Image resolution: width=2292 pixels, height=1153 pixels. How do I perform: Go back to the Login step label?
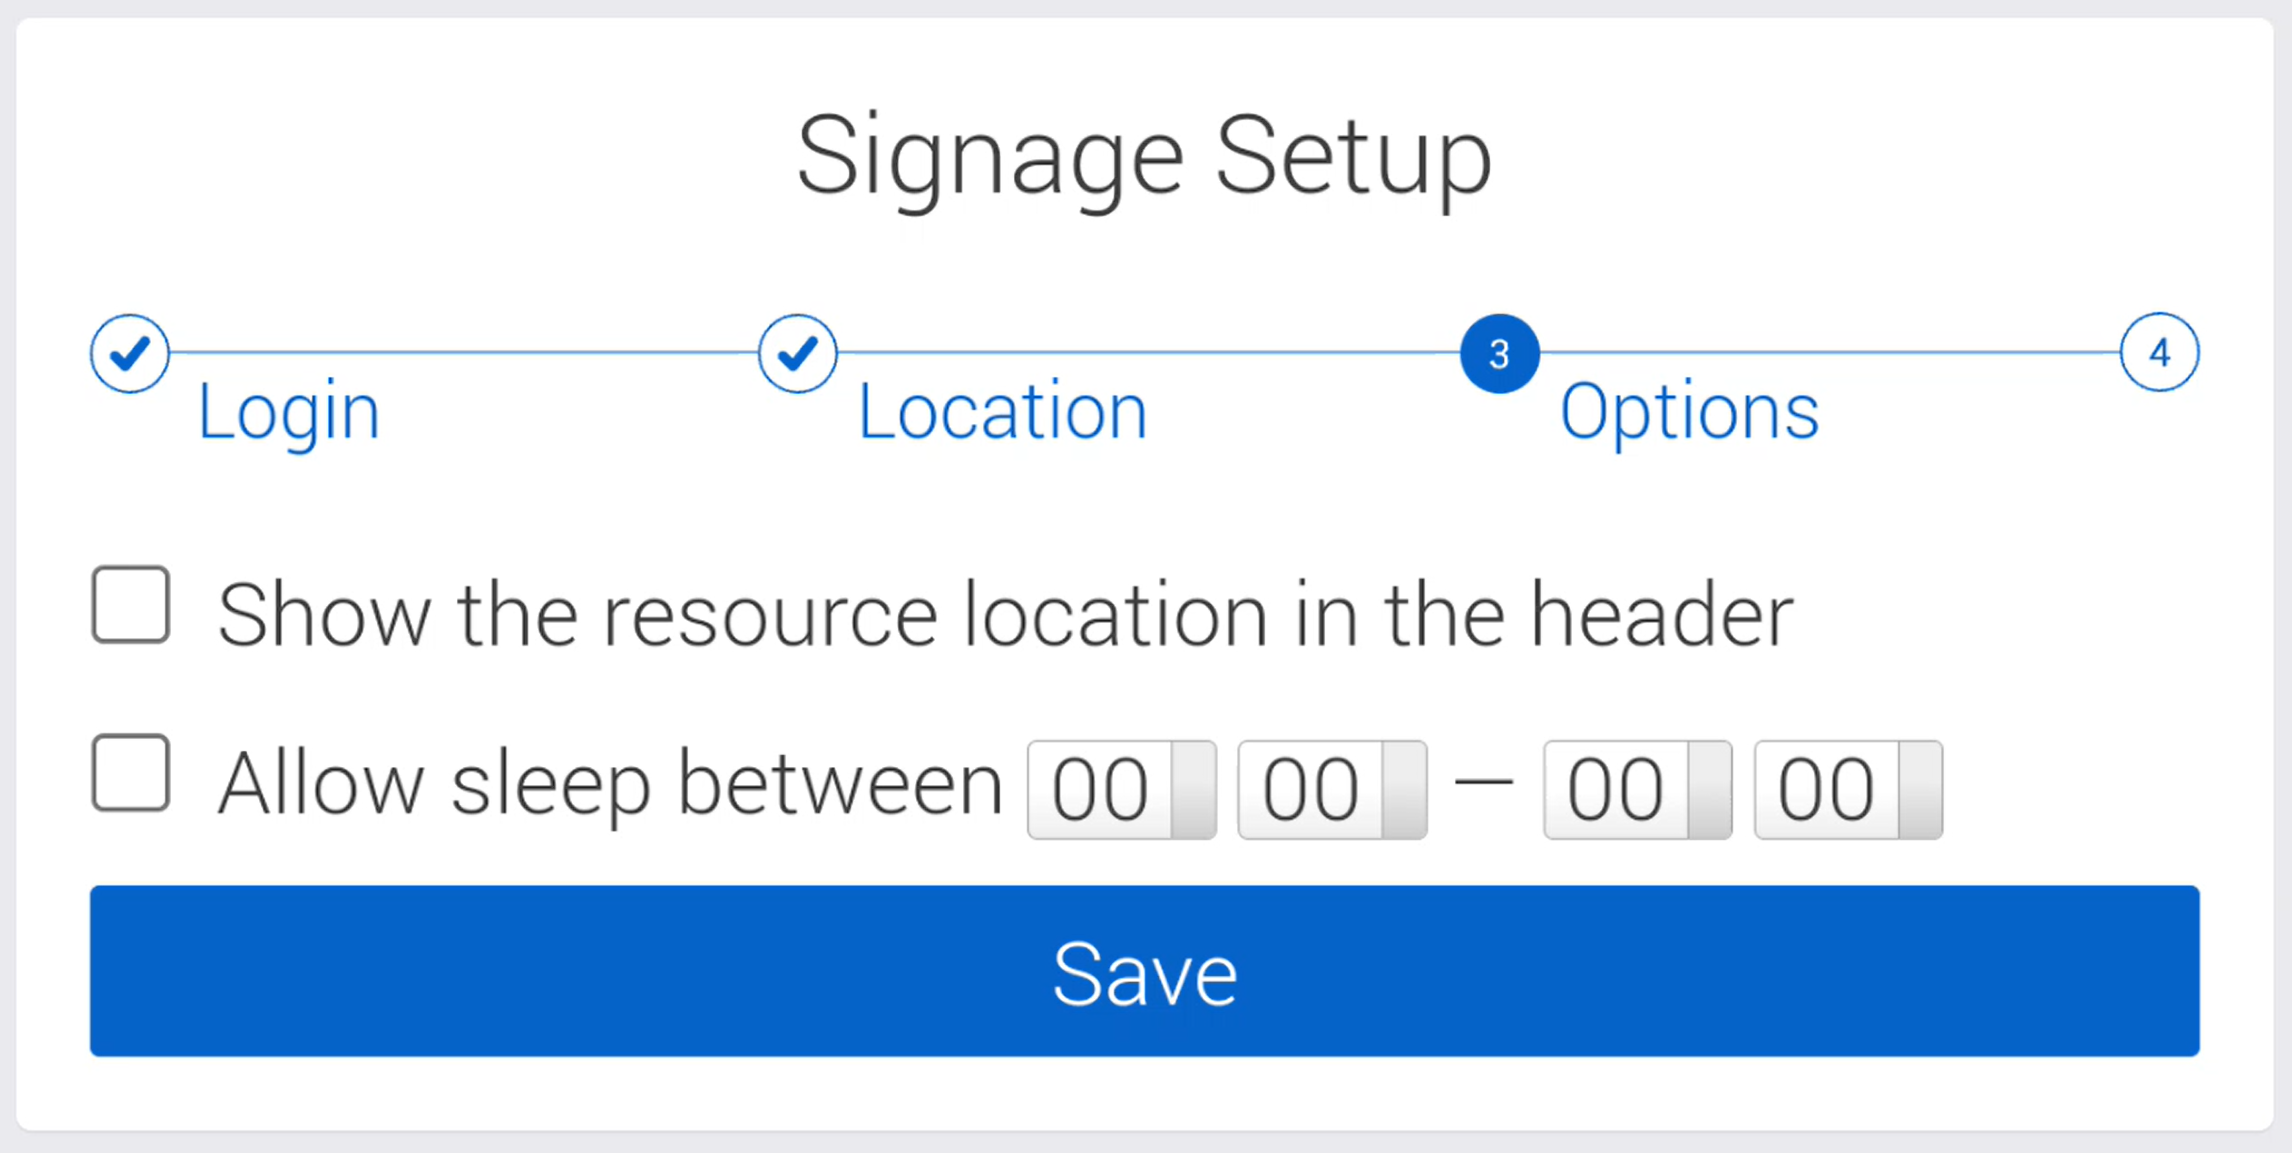(x=288, y=411)
